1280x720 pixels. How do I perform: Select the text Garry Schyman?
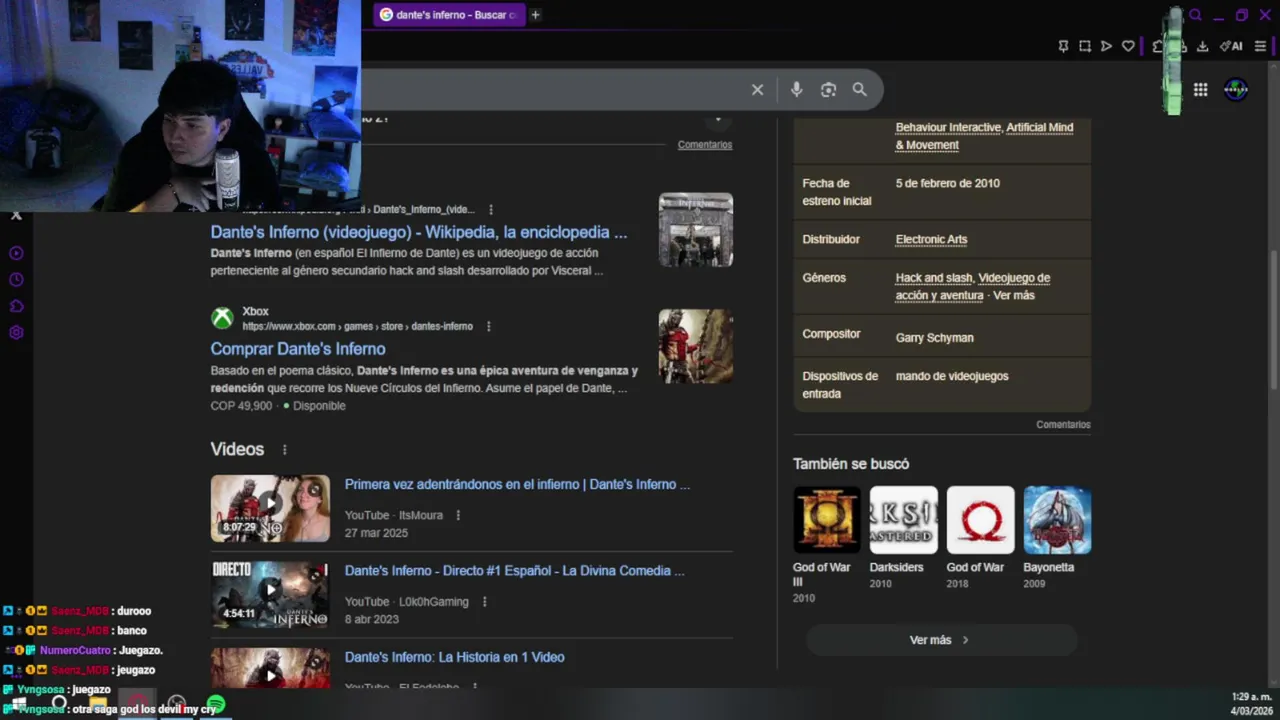click(934, 338)
